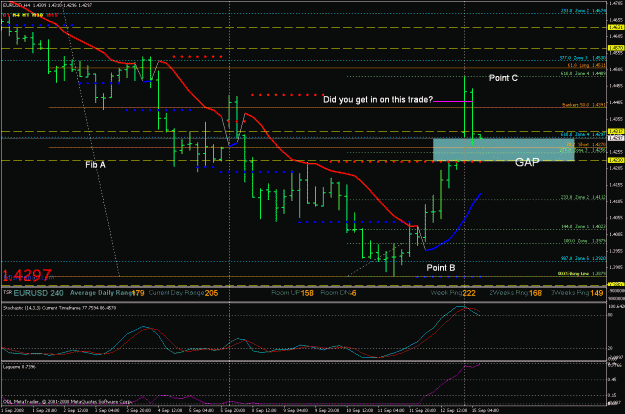Click the 3Weeks Rng value 149

[597, 293]
